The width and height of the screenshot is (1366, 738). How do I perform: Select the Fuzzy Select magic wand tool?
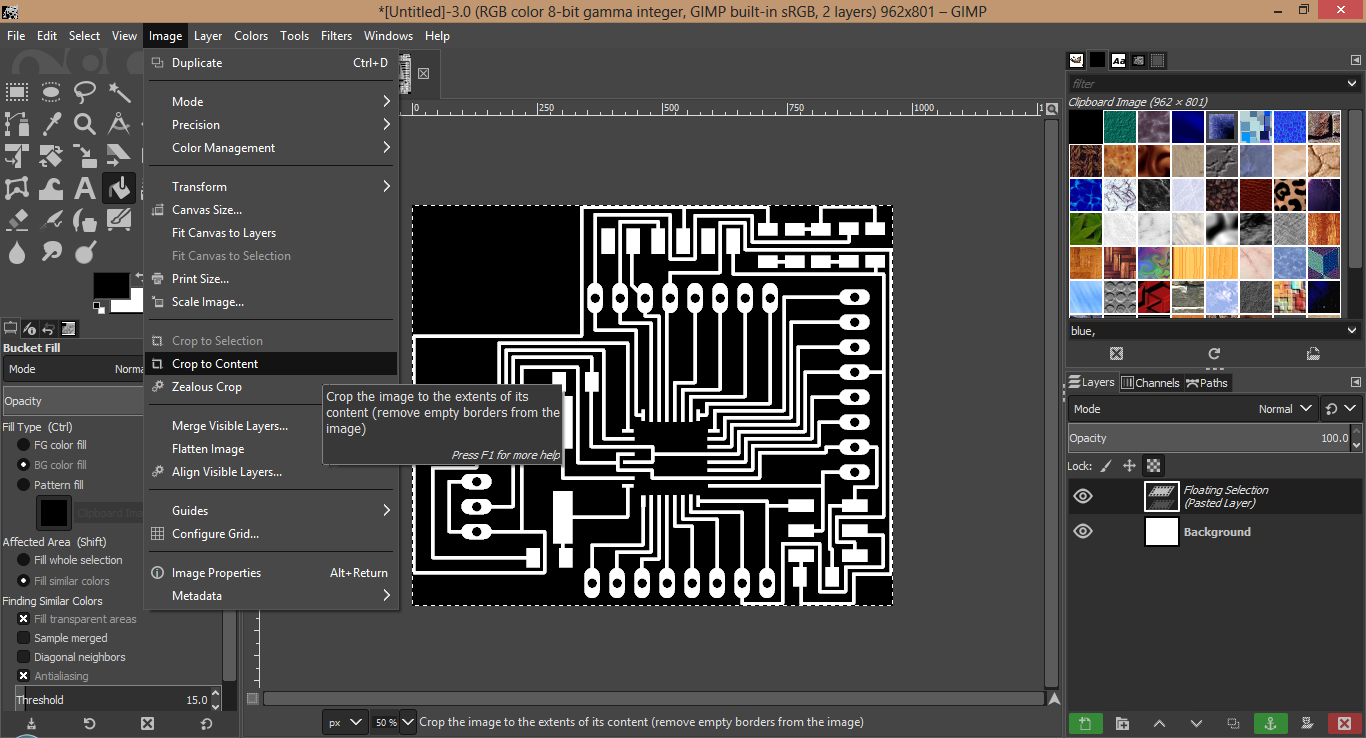pos(119,93)
